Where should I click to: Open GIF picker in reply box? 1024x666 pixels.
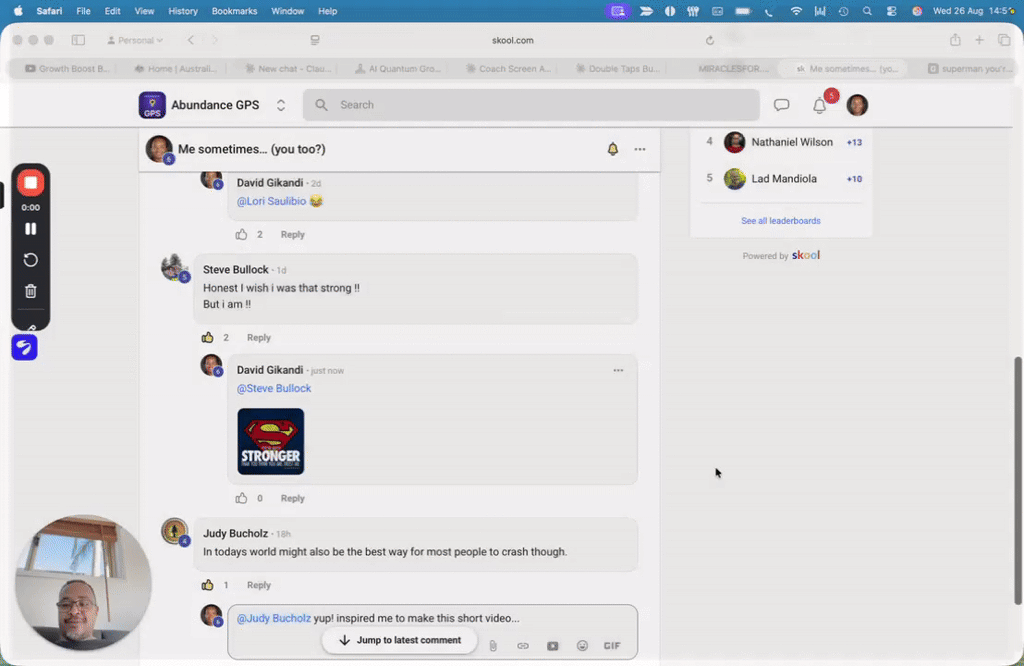(x=612, y=646)
